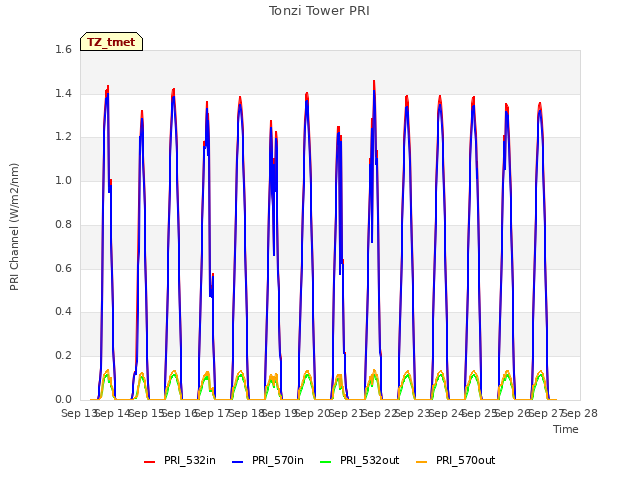The height and width of the screenshot is (480, 640).
Task: Click the orange PRI_570out legend swatch
Action: click(x=422, y=462)
